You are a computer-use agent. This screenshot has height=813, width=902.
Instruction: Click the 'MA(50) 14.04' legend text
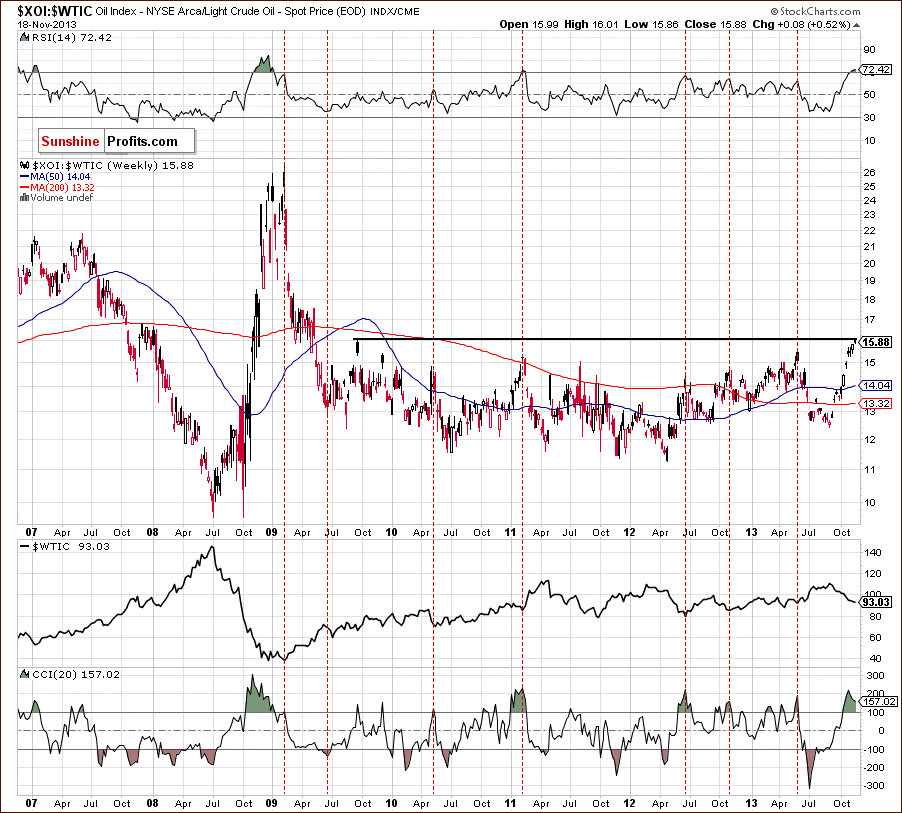pyautogui.click(x=60, y=177)
